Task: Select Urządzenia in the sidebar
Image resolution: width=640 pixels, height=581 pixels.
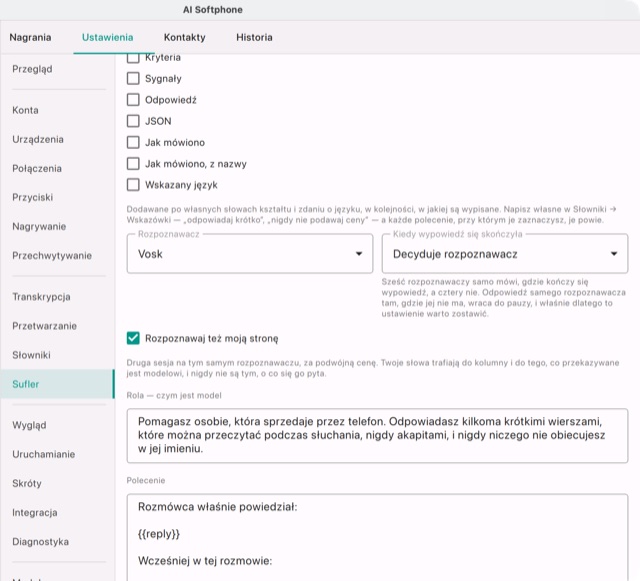Action: pyautogui.click(x=57, y=139)
